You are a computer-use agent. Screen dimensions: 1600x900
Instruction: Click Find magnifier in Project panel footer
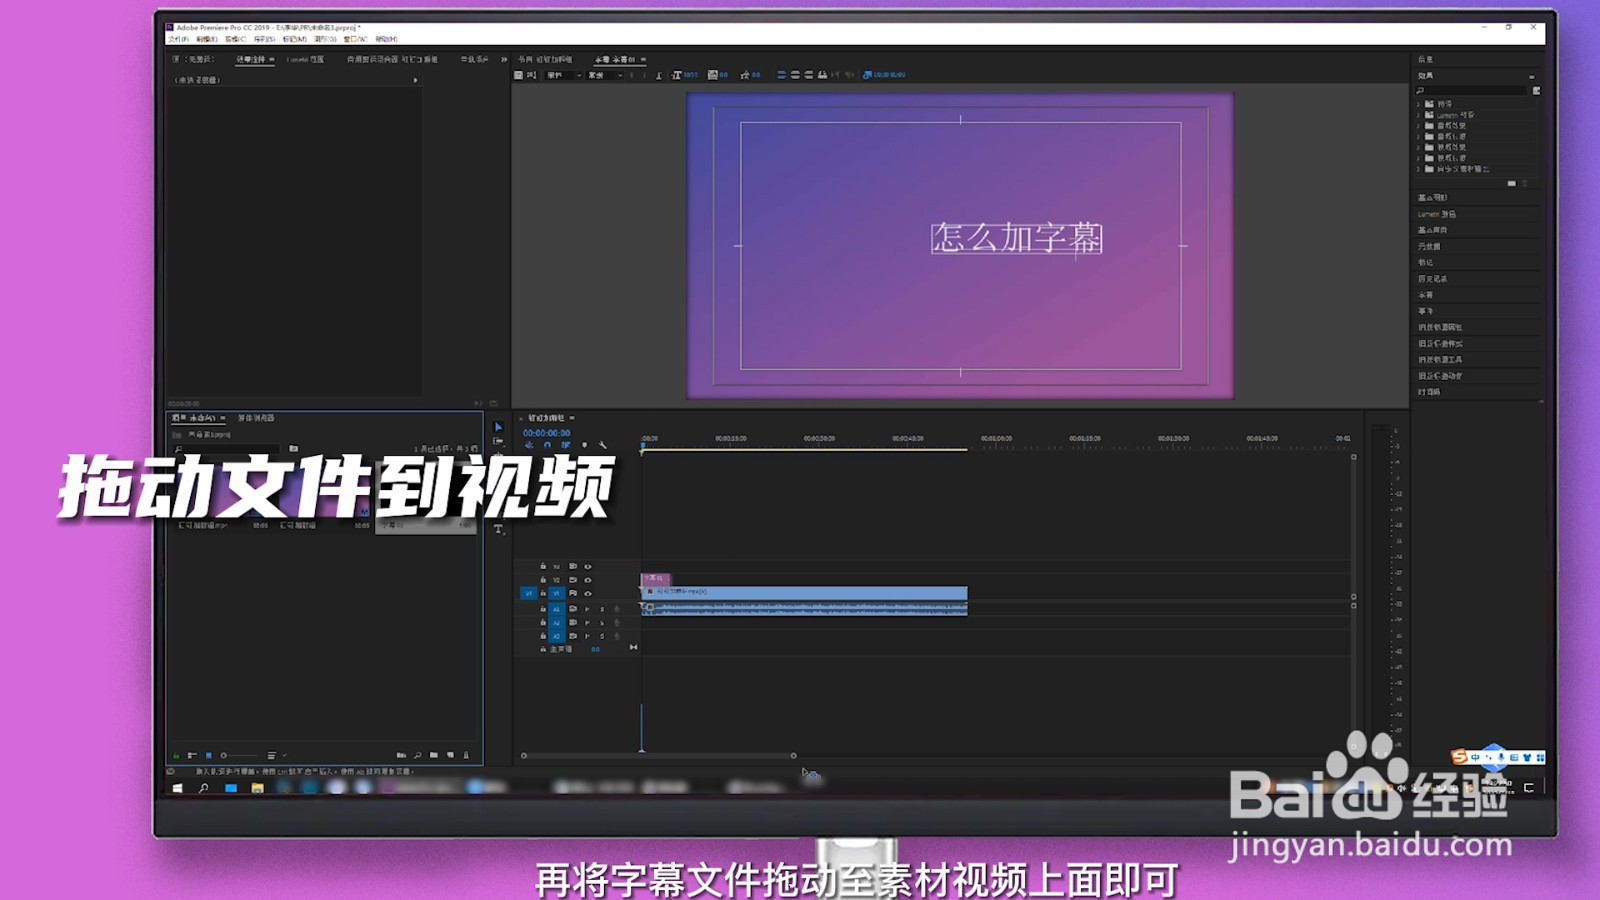pos(418,755)
